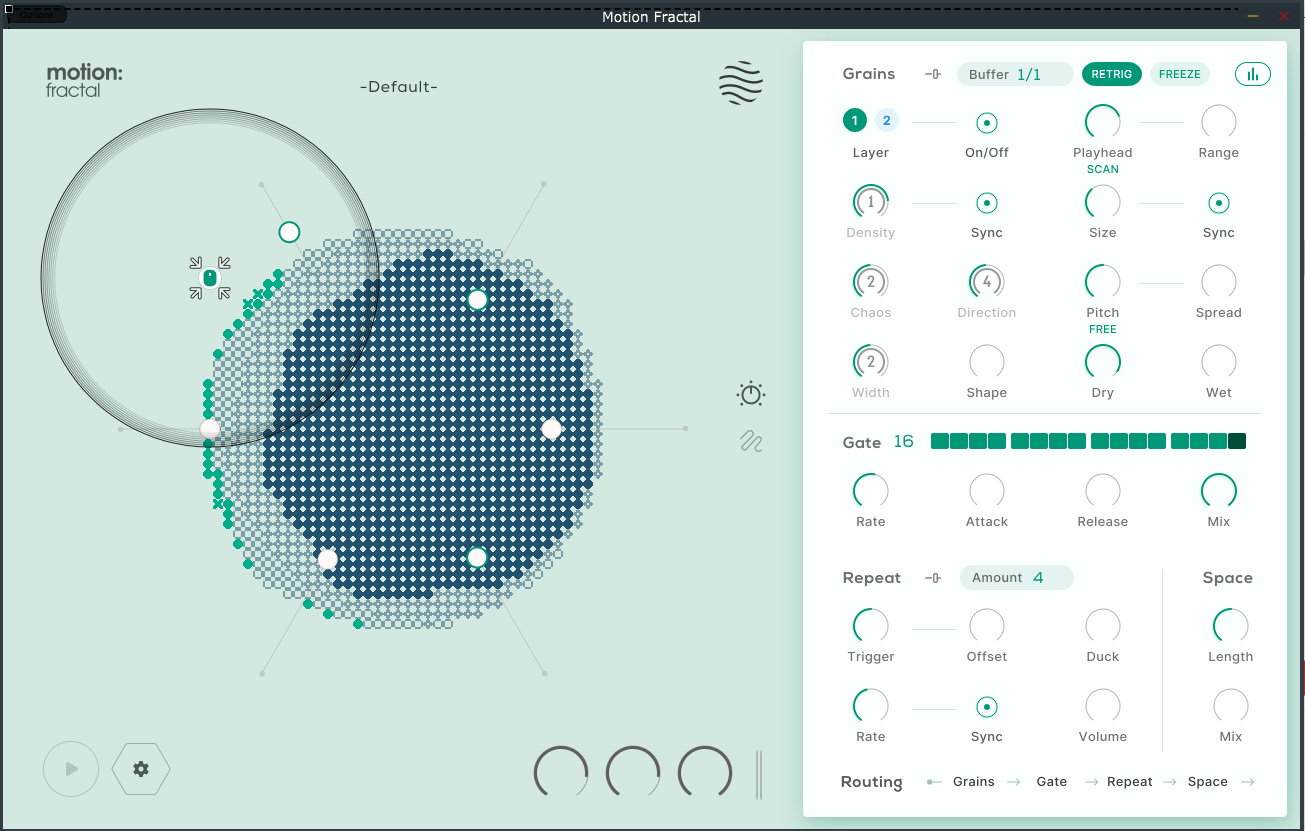Click the Direction knob

coord(987,282)
